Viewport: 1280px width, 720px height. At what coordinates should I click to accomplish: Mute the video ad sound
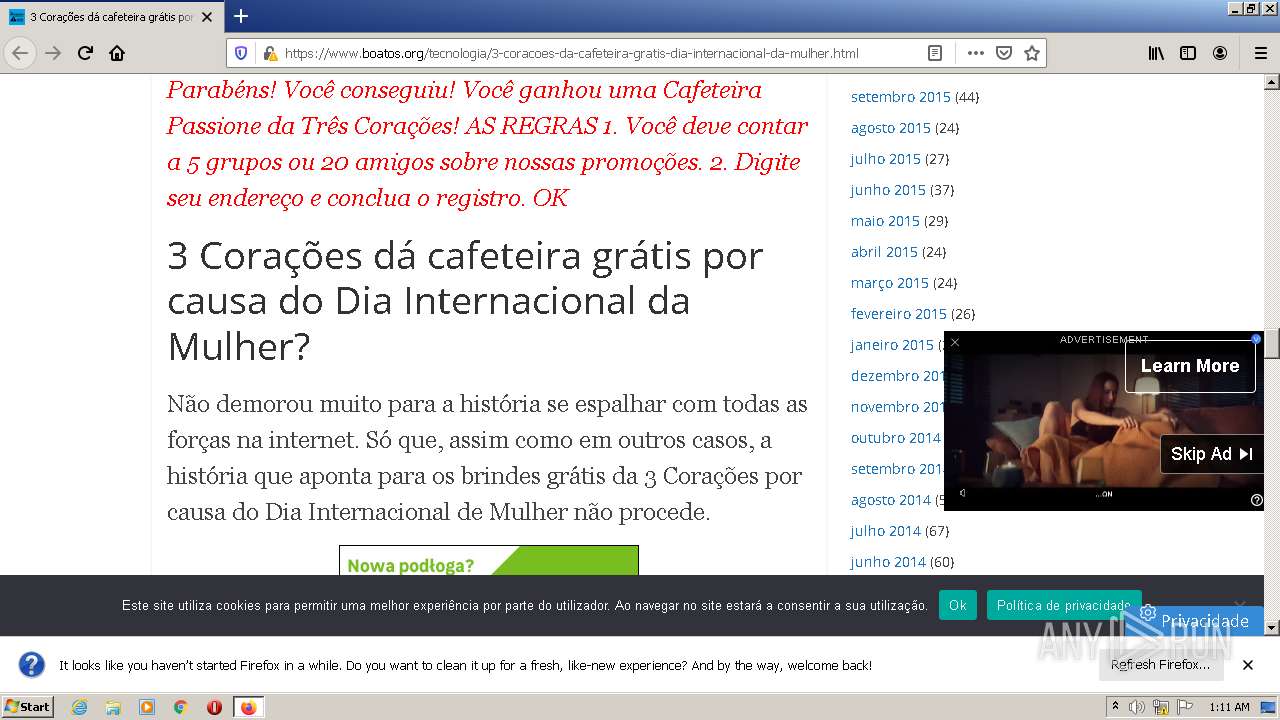[x=963, y=493]
